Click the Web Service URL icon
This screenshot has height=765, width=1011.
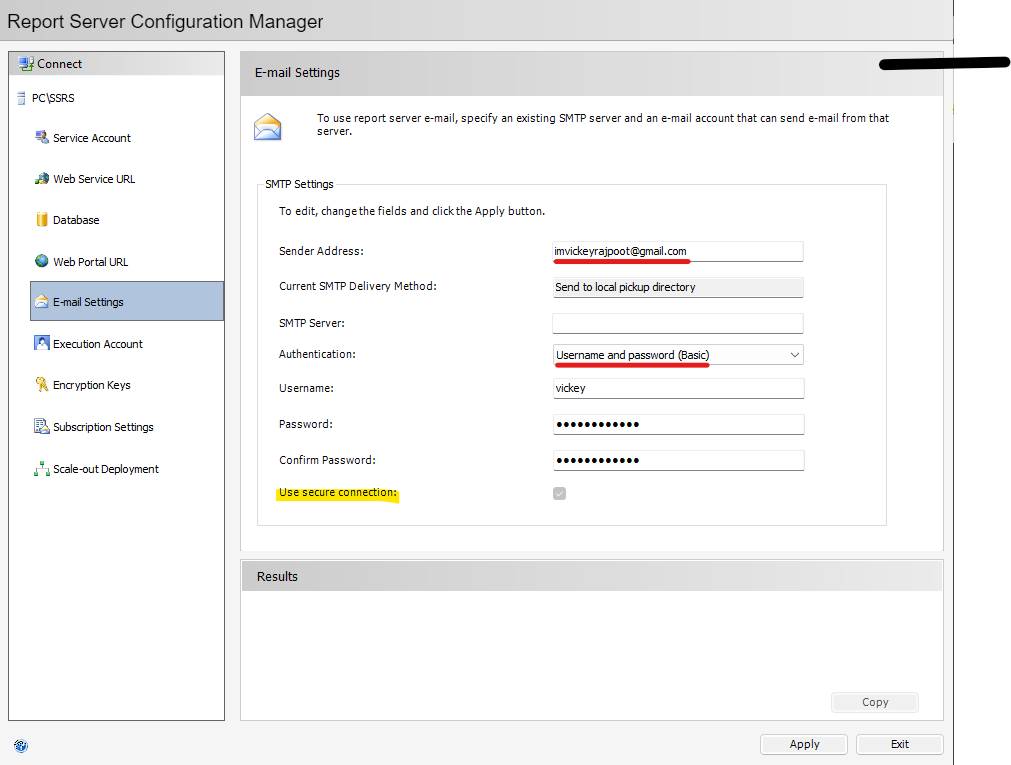point(42,179)
